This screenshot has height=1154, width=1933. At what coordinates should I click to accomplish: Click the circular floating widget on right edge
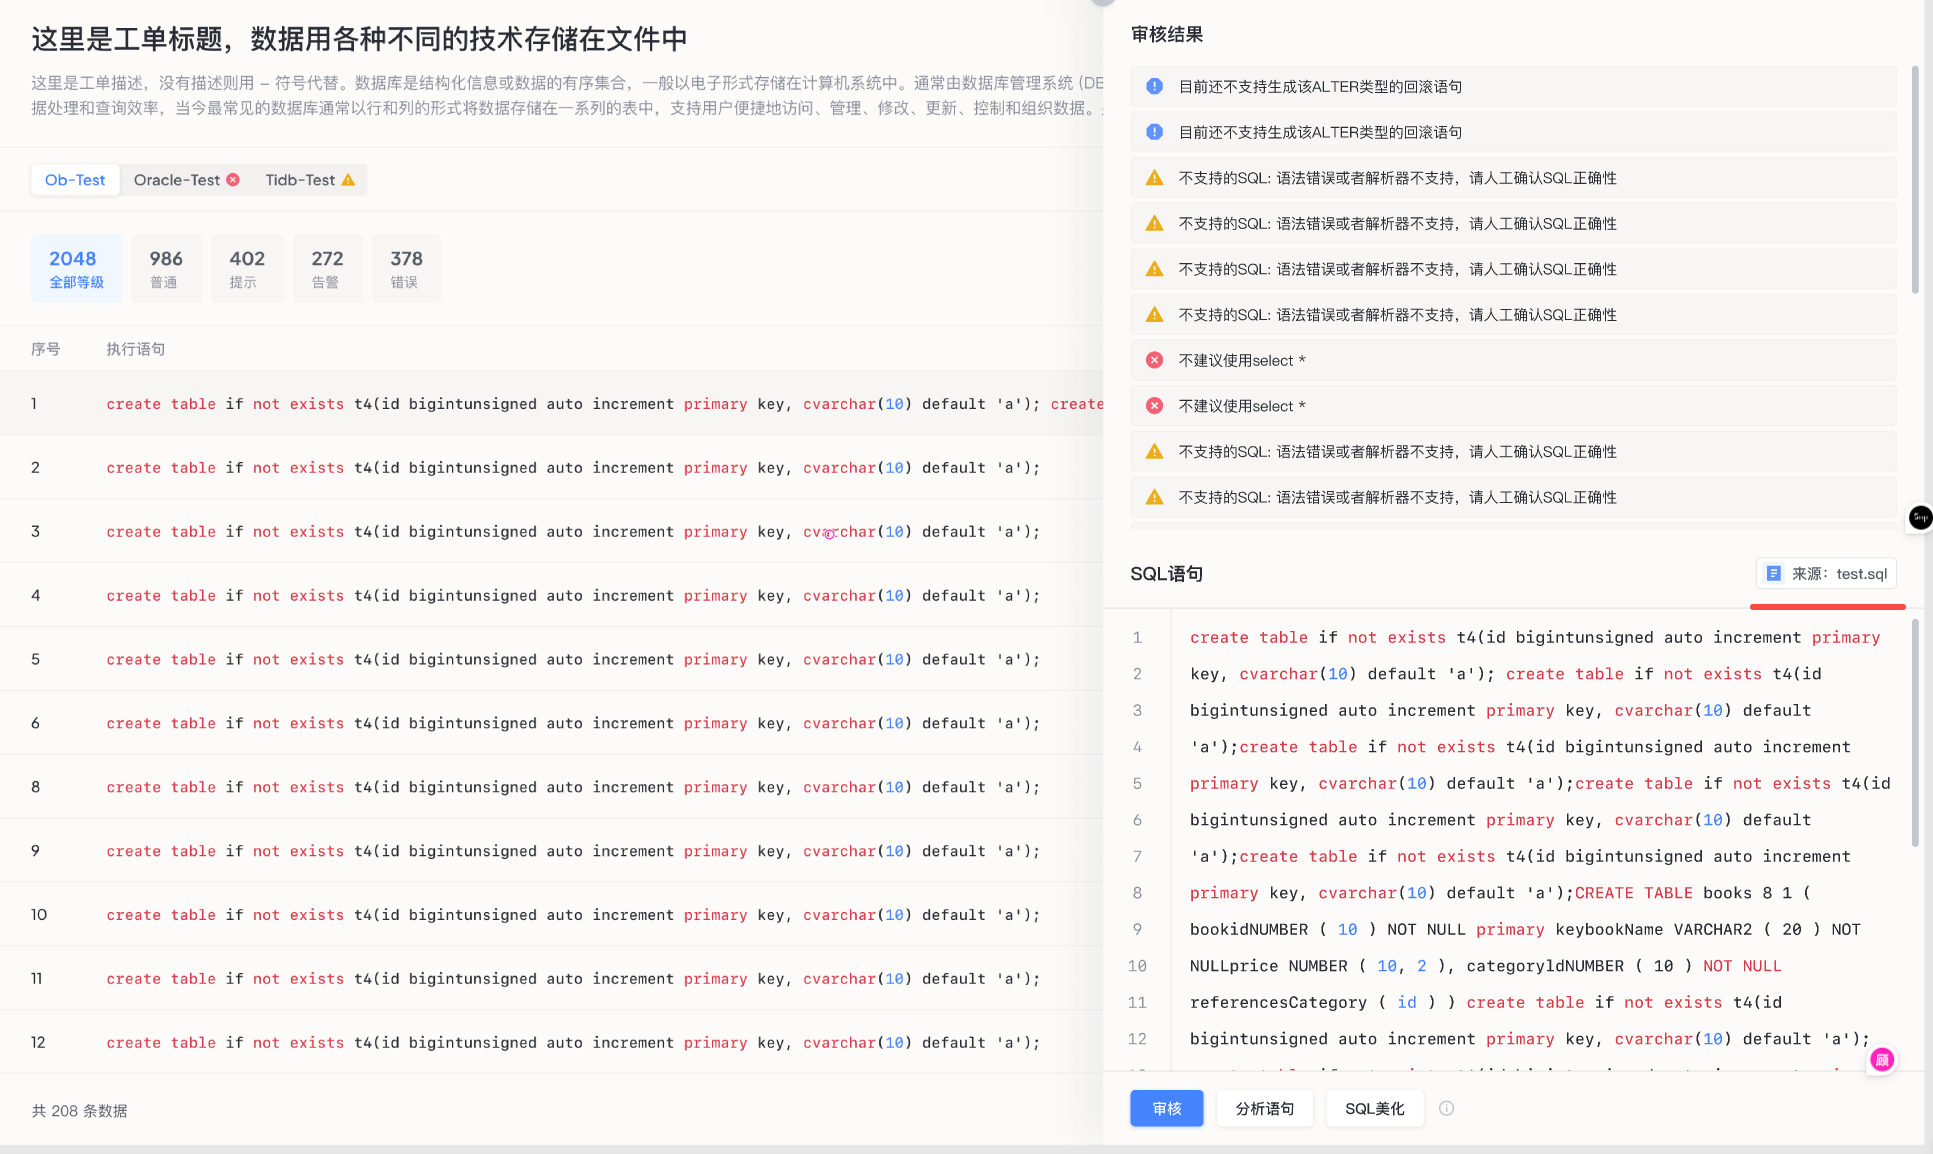pos(1920,518)
